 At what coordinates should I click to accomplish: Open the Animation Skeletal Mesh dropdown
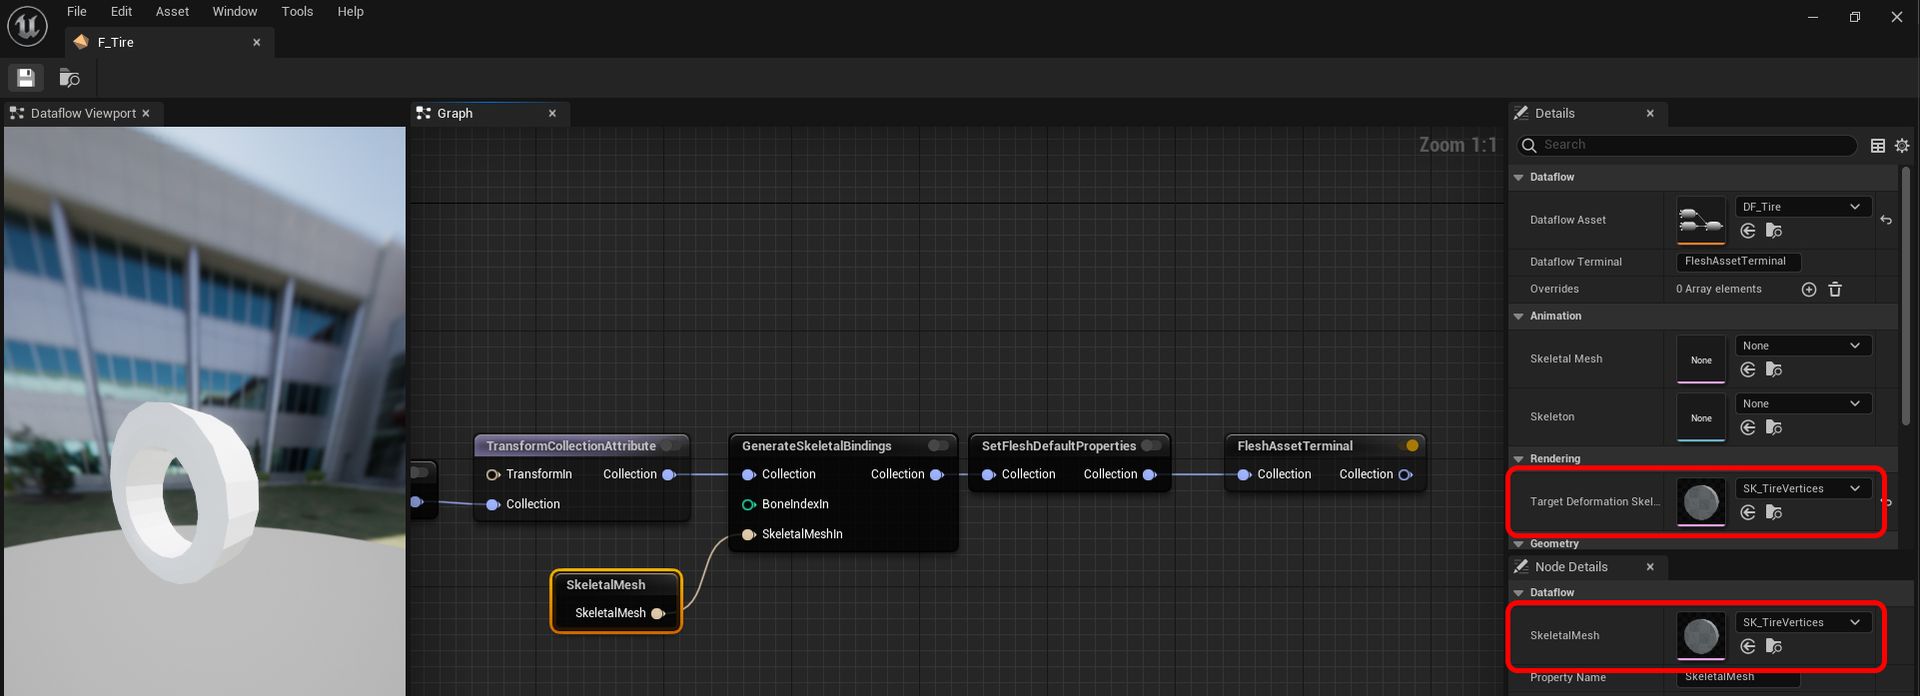click(x=1802, y=346)
